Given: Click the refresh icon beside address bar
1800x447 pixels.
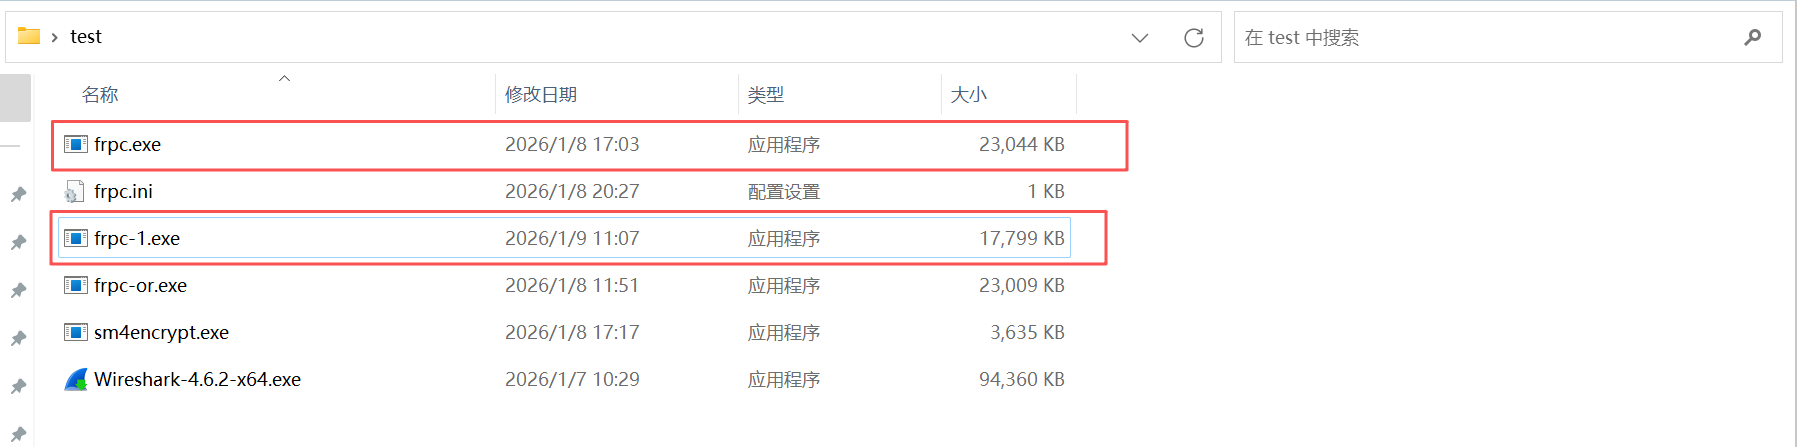Looking at the screenshot, I should coord(1193,38).
